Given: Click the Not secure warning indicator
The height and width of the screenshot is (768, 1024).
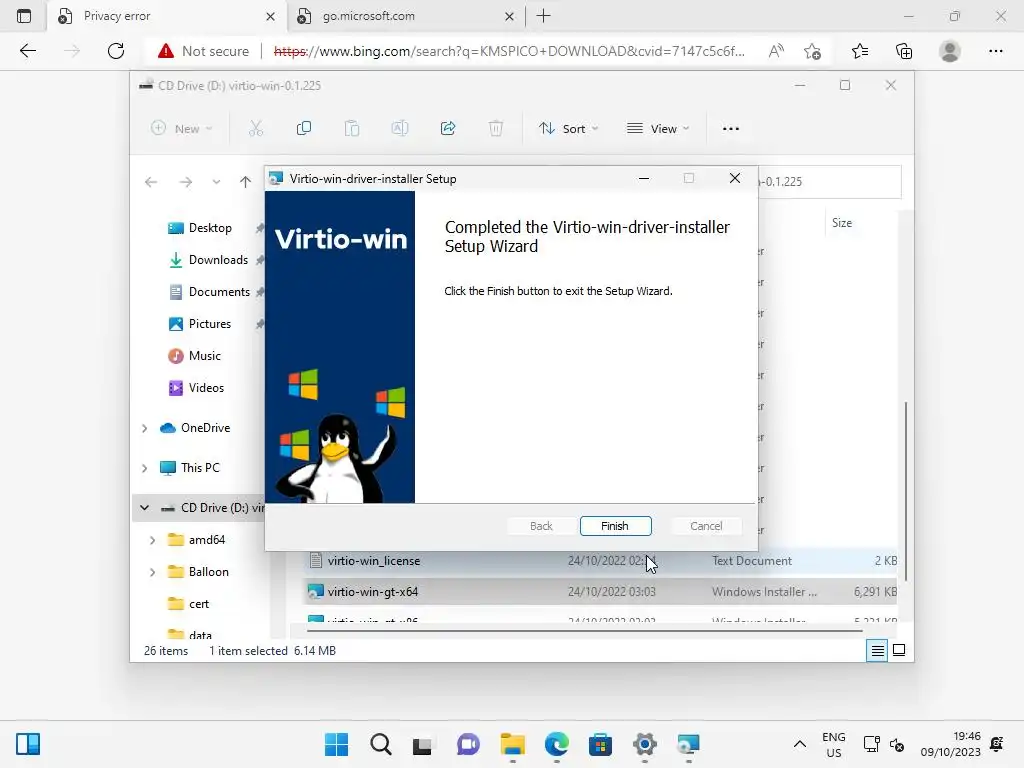Looking at the screenshot, I should tap(204, 51).
